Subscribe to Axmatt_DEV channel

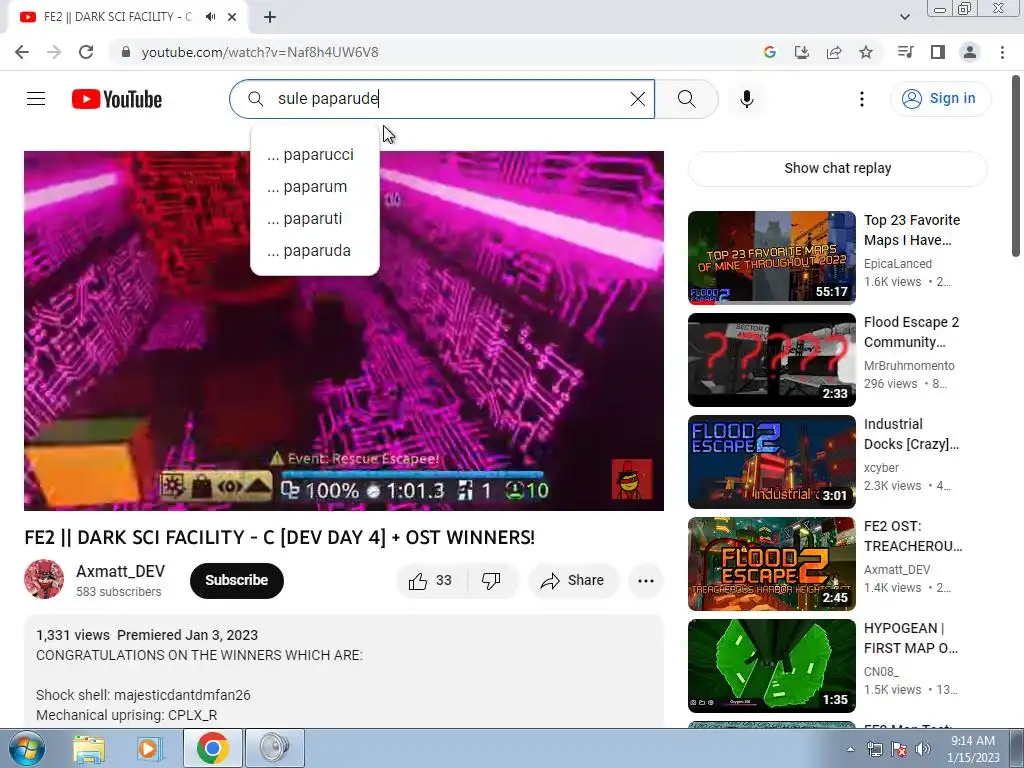tap(236, 581)
